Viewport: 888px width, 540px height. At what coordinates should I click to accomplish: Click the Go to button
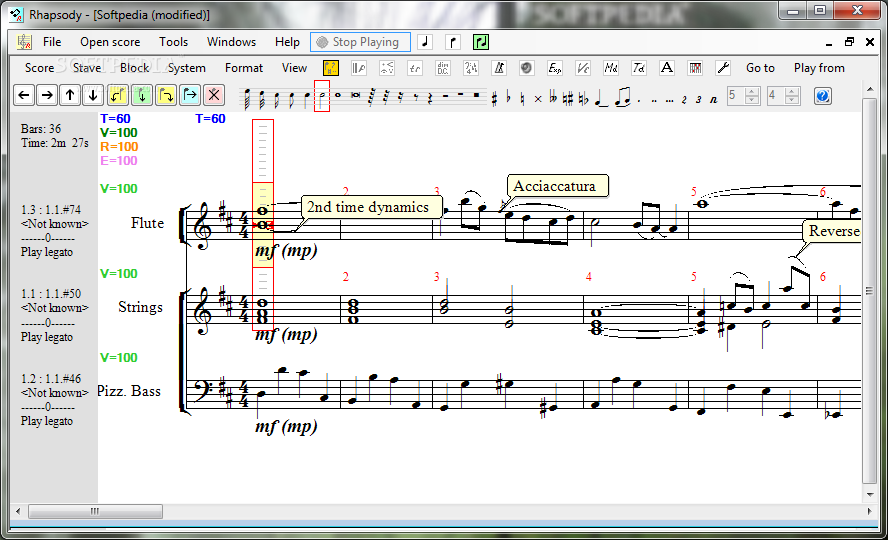click(760, 68)
